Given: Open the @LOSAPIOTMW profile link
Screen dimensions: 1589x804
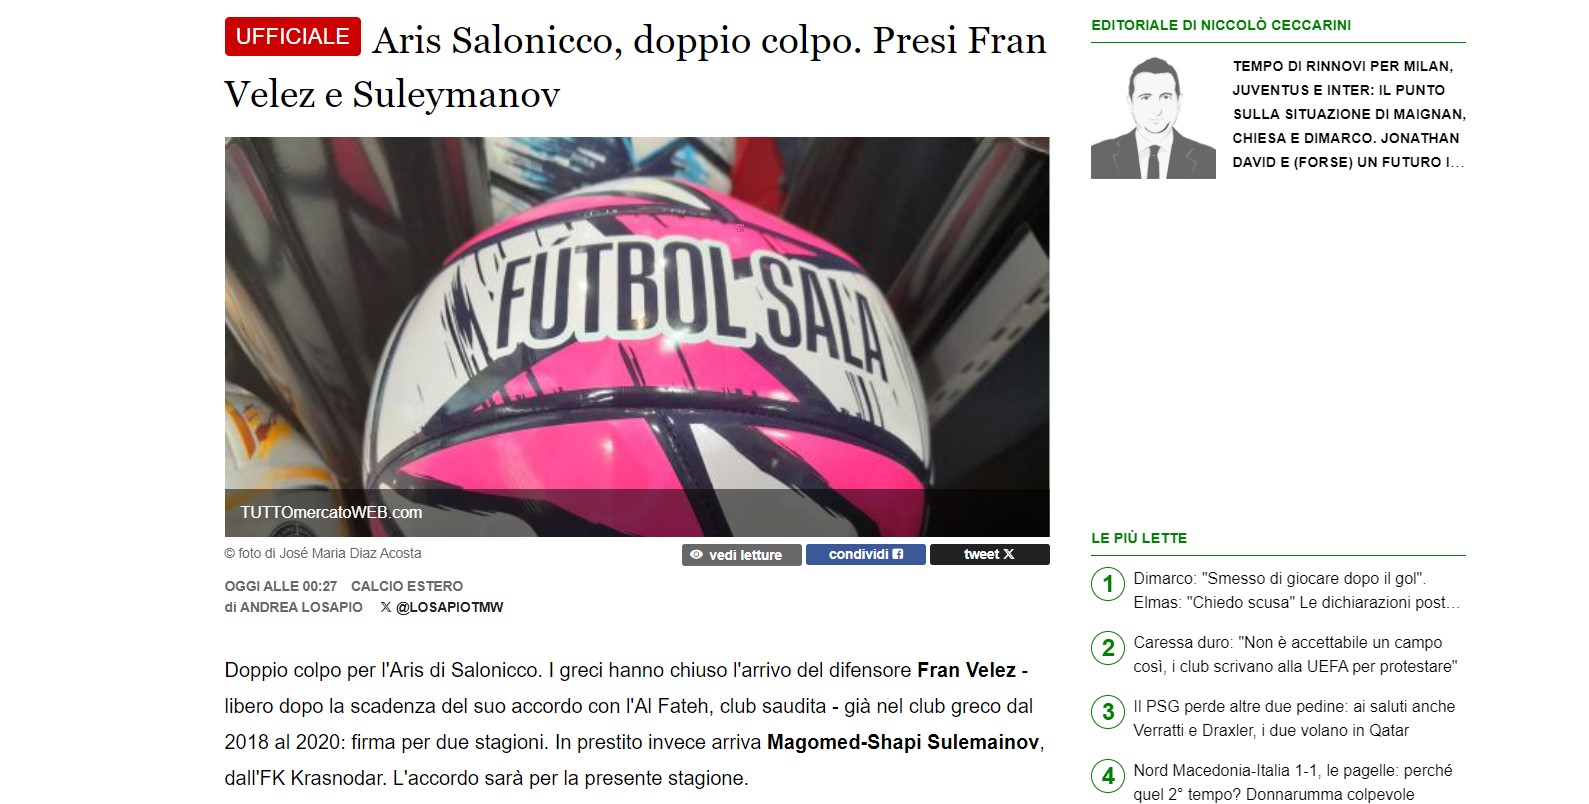Looking at the screenshot, I should click(450, 607).
